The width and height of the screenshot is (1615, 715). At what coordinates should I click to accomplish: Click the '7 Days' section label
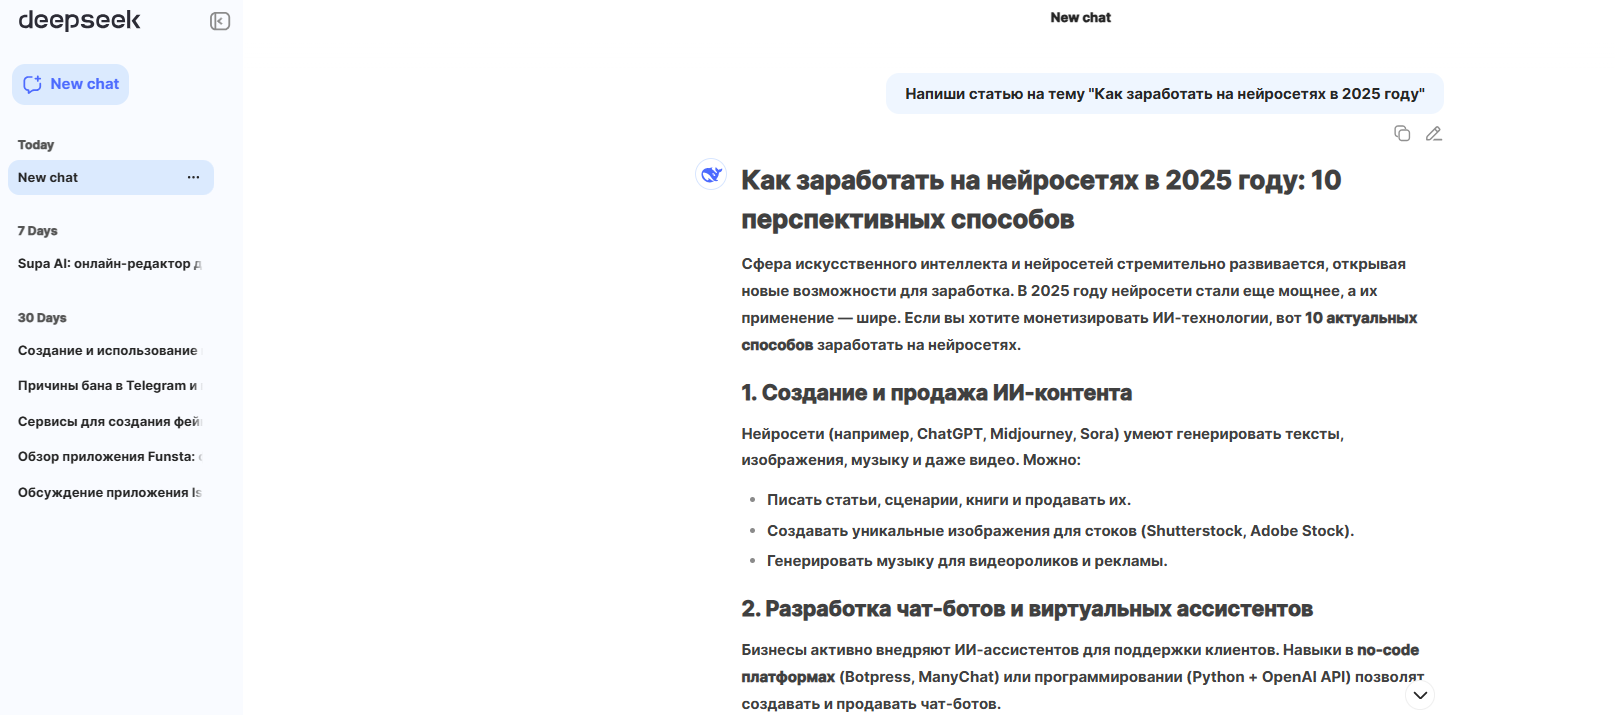(x=38, y=231)
